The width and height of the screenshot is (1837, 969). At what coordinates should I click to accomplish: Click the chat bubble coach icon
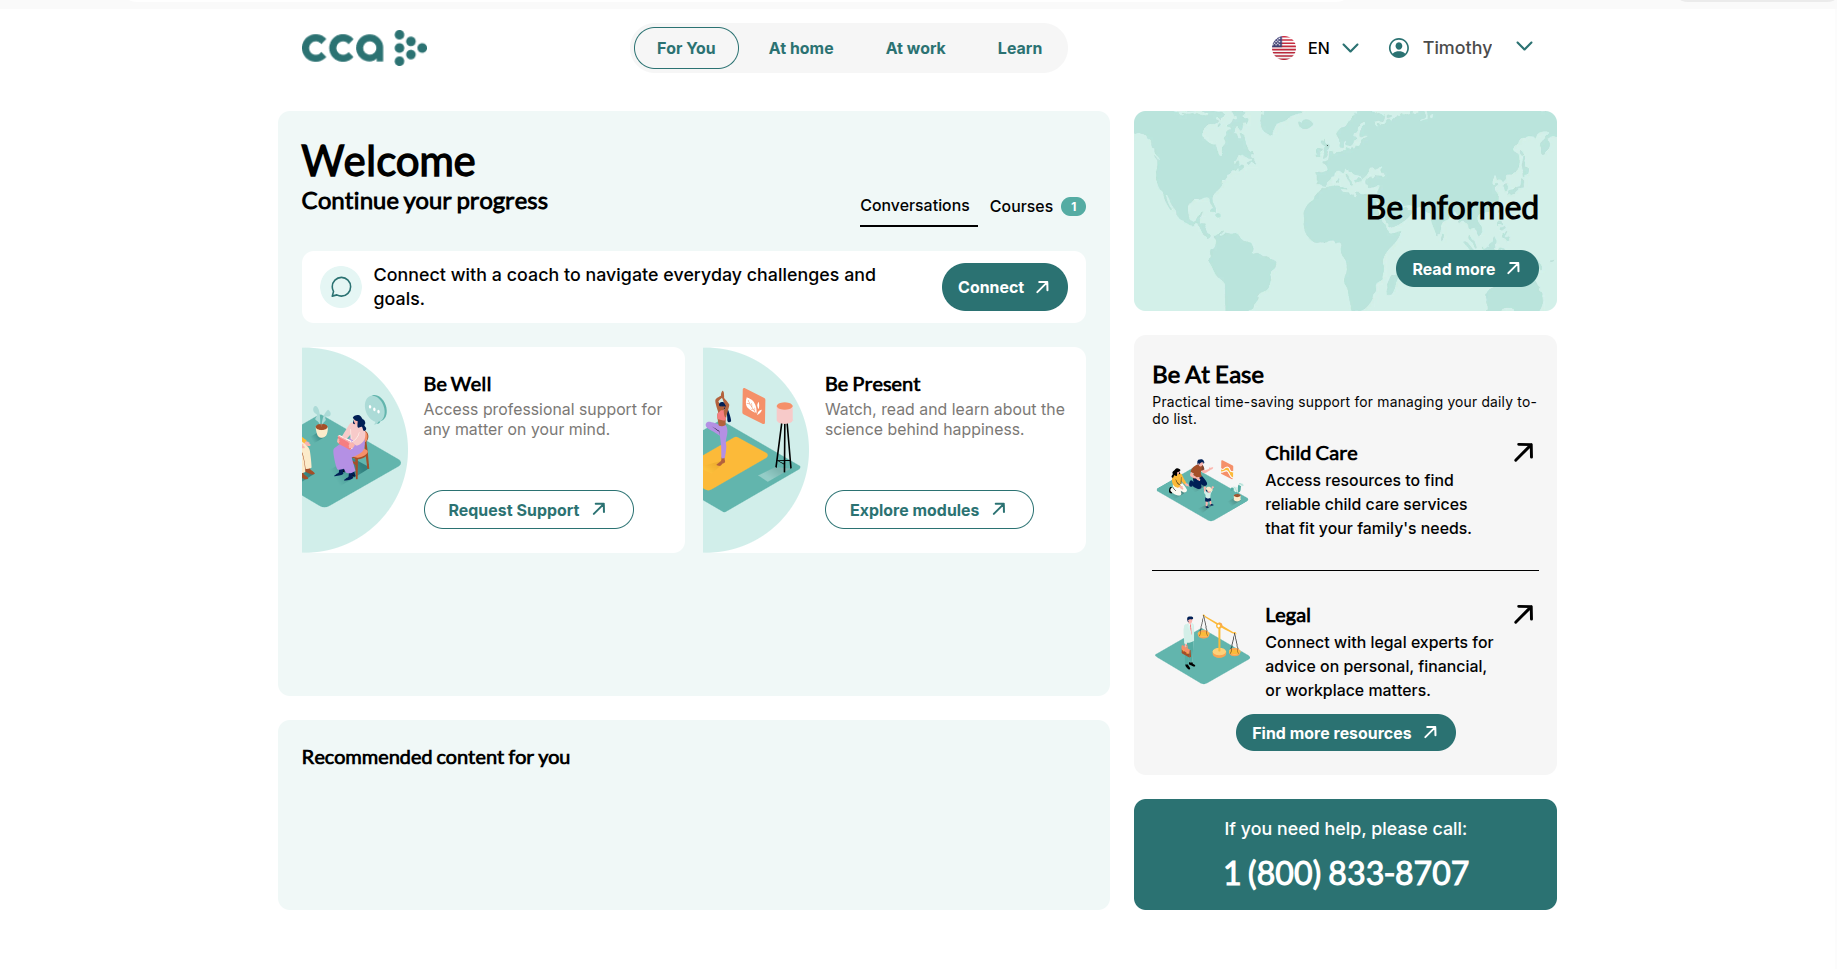(x=341, y=287)
